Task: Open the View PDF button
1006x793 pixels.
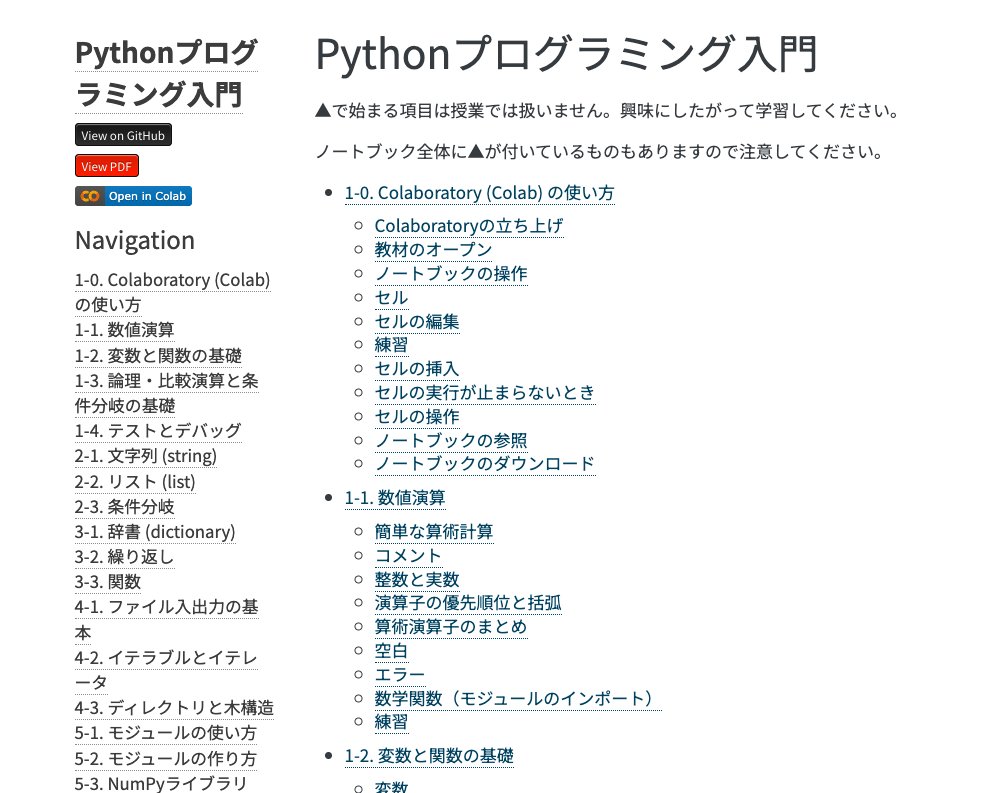Action: pos(107,166)
